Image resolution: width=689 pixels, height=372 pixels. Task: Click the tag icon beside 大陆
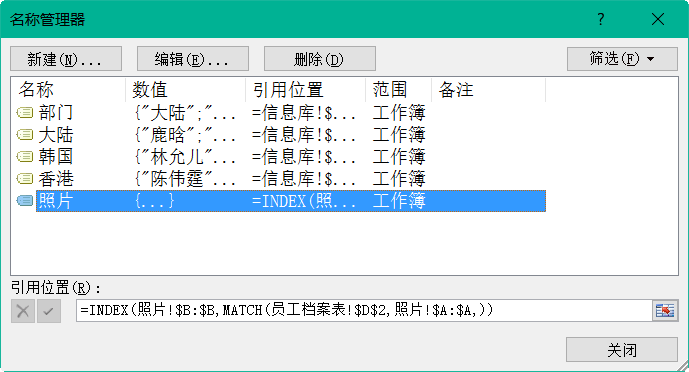(25, 135)
